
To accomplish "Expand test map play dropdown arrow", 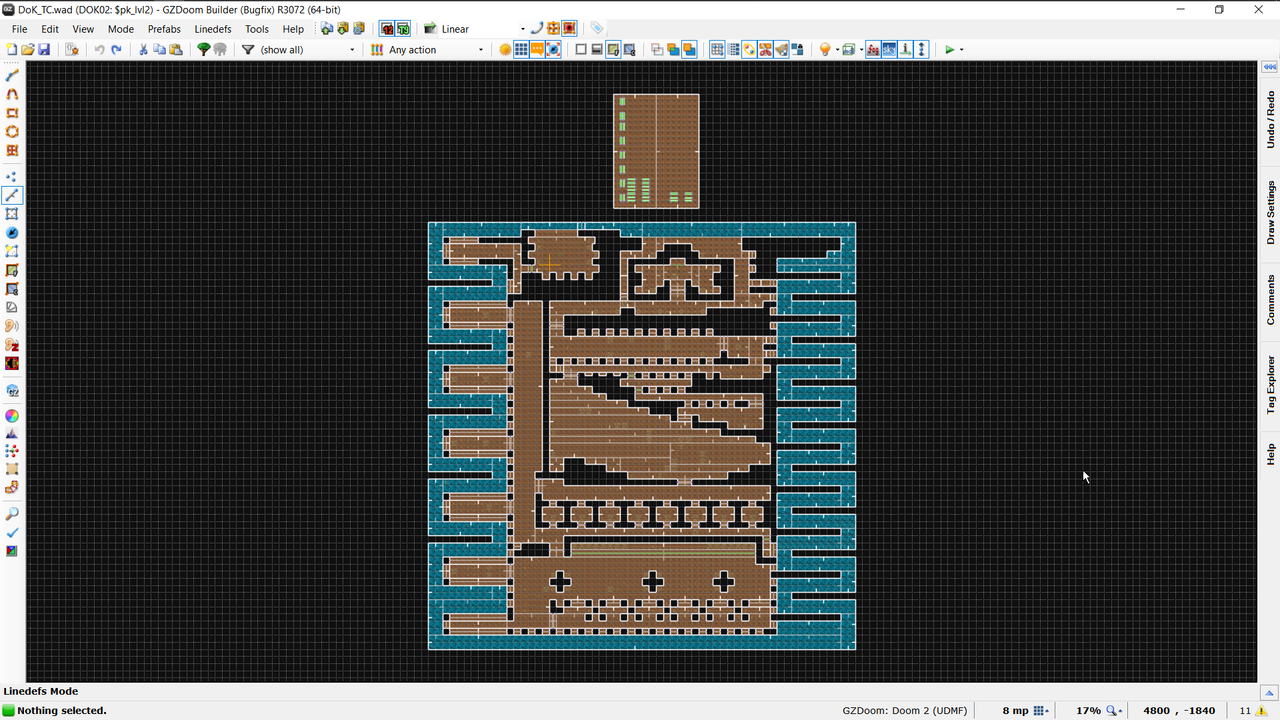I will click(x=962, y=49).
